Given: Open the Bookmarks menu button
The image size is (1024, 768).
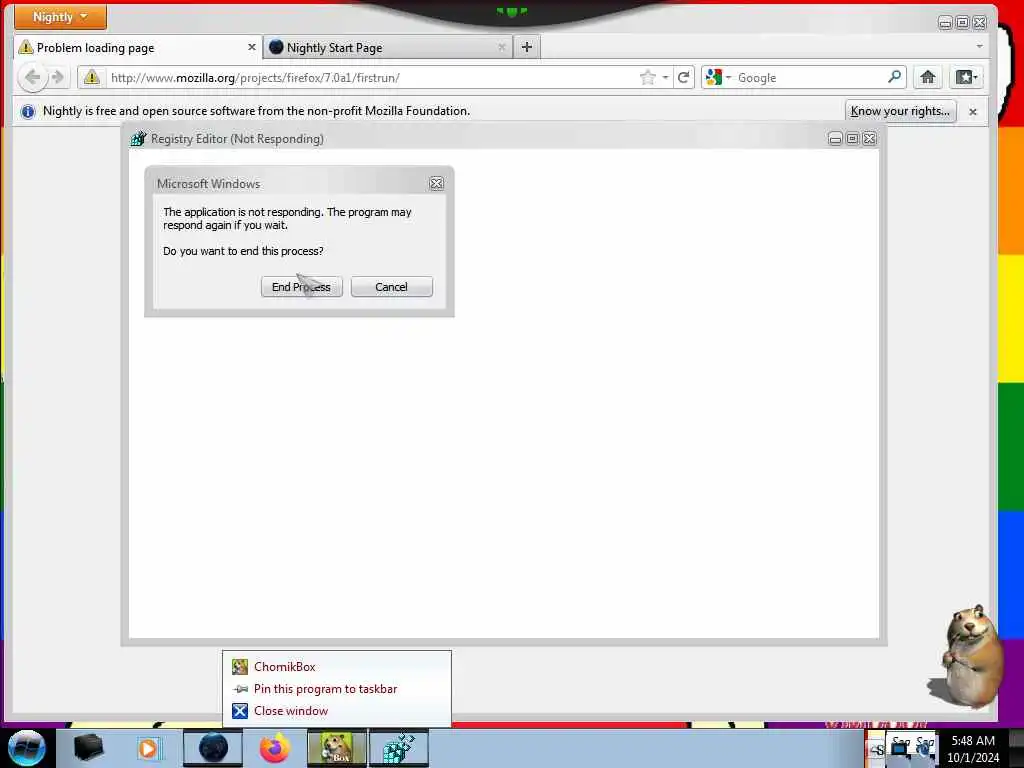Looking at the screenshot, I should click(966, 78).
